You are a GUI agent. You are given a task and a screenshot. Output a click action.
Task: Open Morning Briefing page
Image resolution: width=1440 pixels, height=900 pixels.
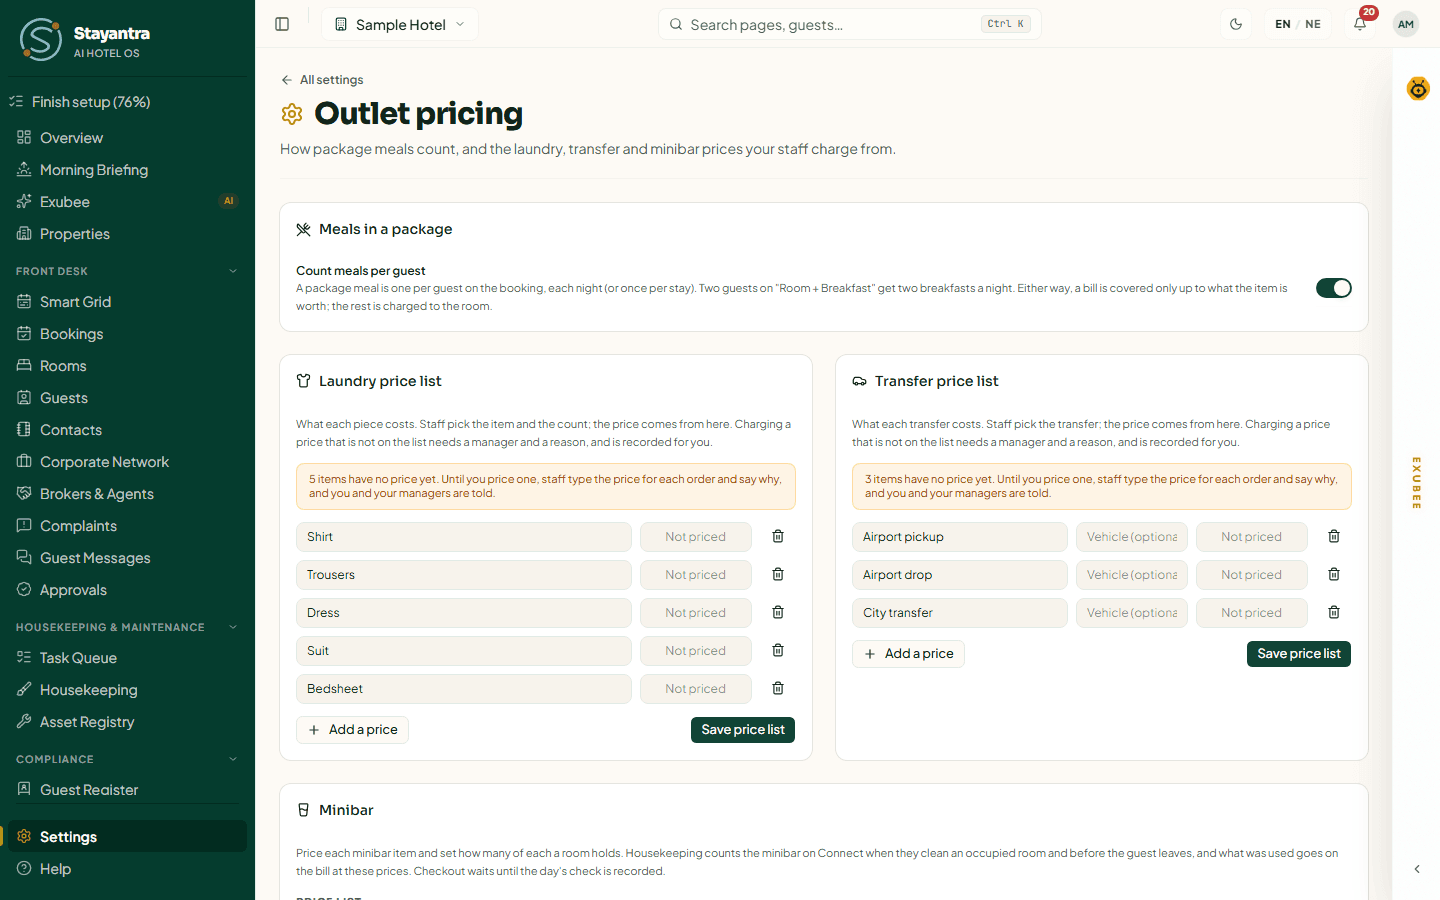[x=127, y=170]
